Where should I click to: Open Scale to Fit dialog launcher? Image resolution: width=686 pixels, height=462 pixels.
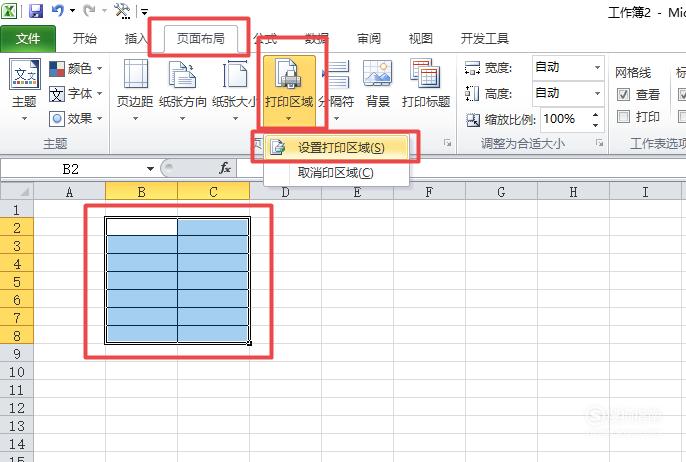(x=599, y=143)
